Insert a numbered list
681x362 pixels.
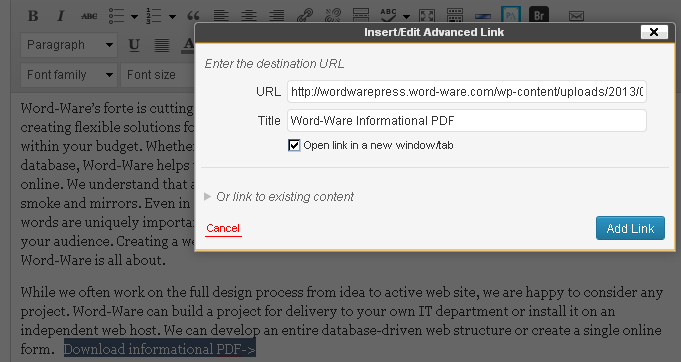click(x=154, y=16)
